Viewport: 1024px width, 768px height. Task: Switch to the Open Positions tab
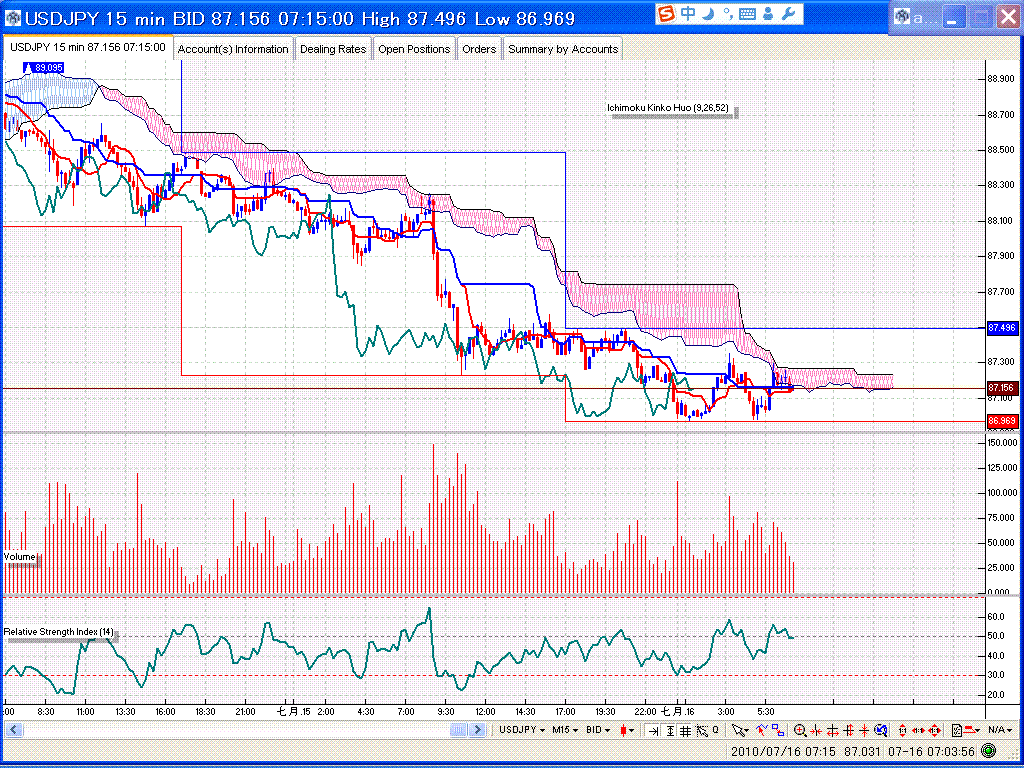pyautogui.click(x=414, y=49)
